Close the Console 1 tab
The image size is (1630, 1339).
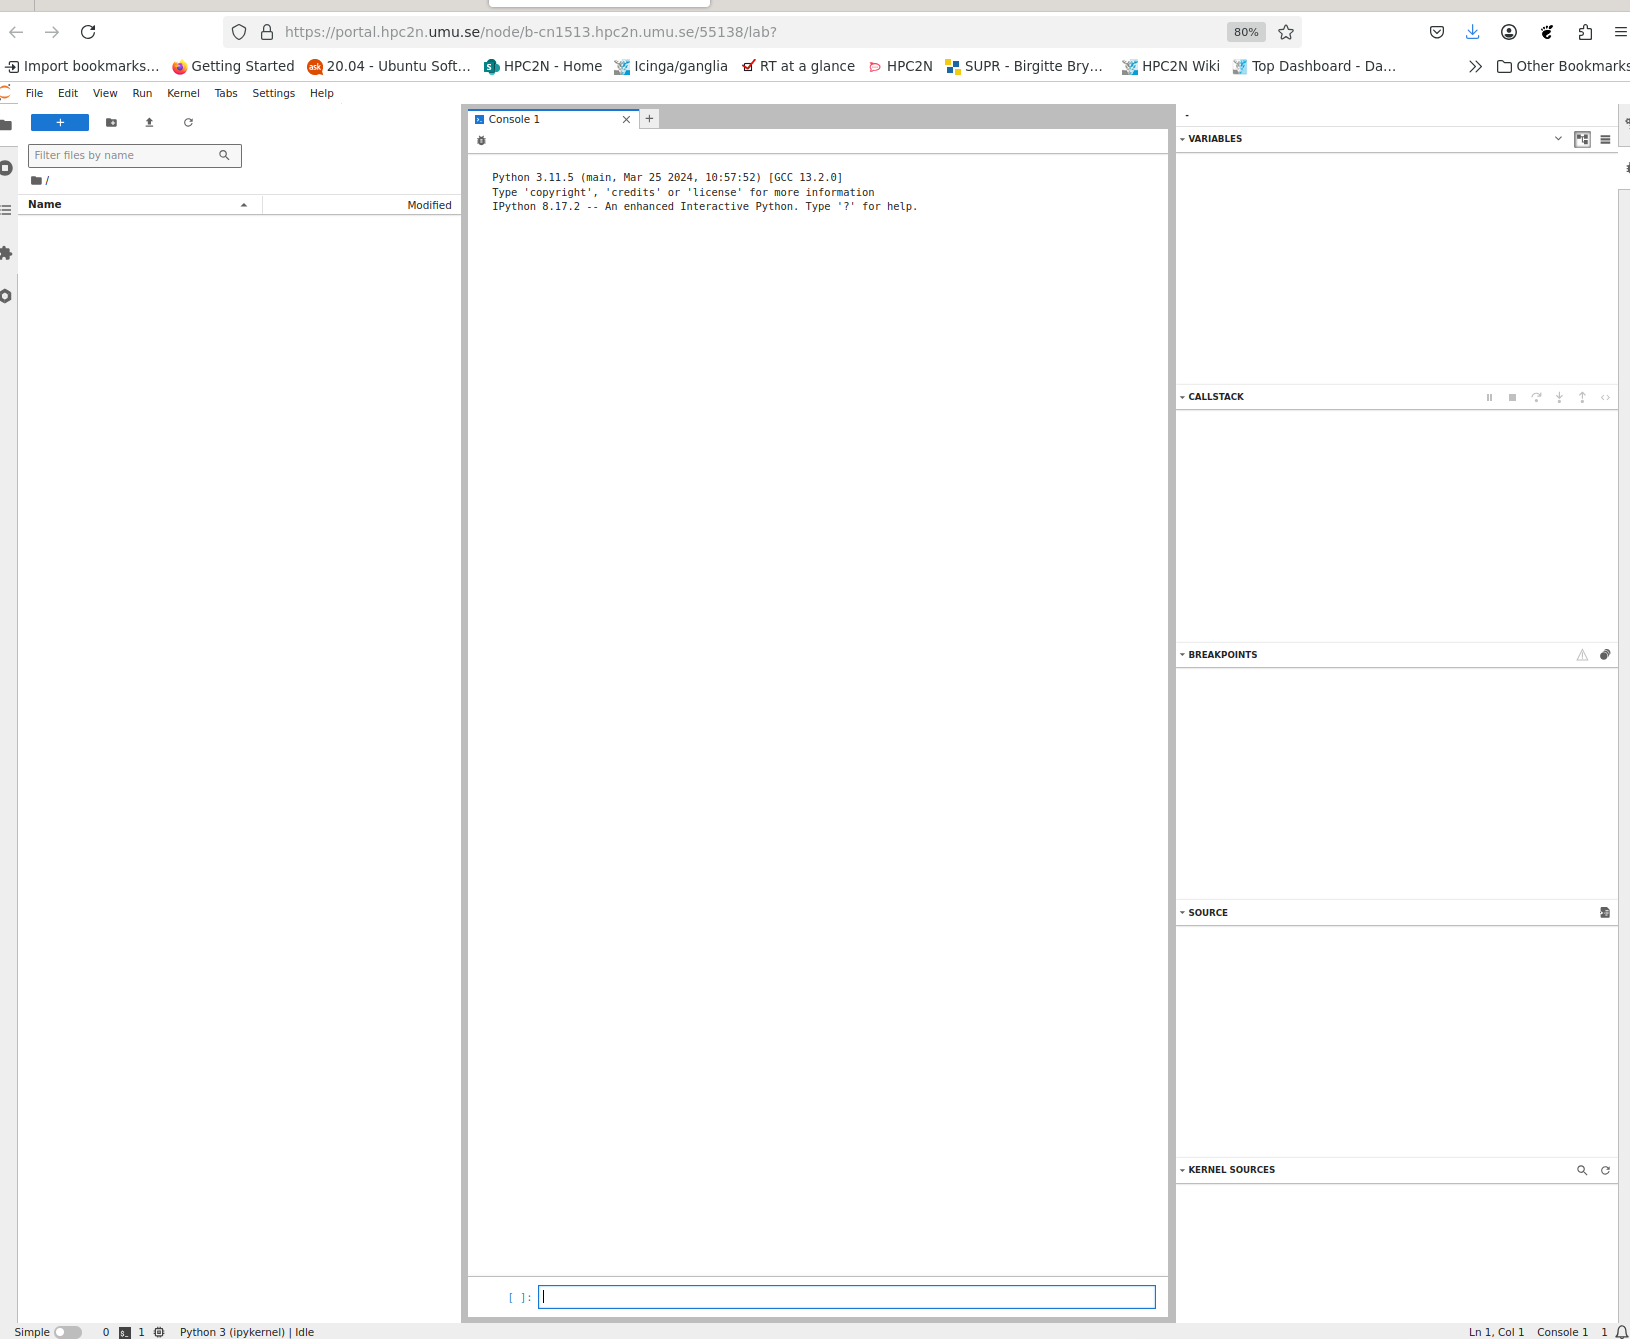(626, 119)
